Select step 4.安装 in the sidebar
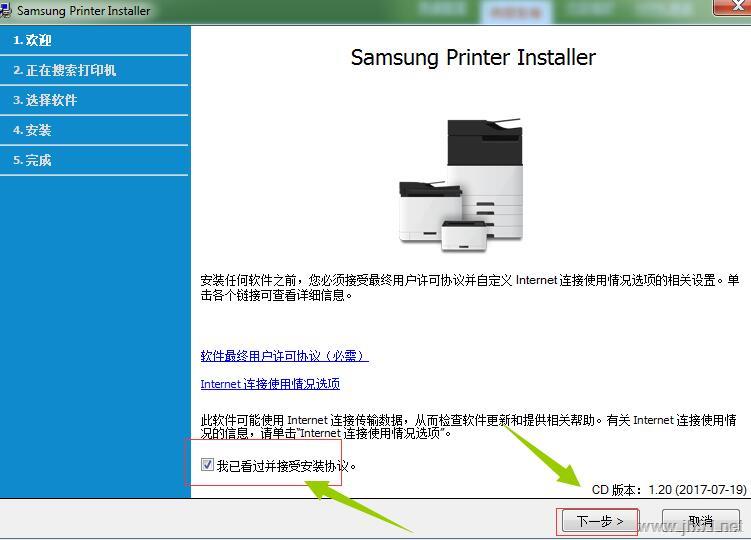This screenshot has width=751, height=540. 94,130
